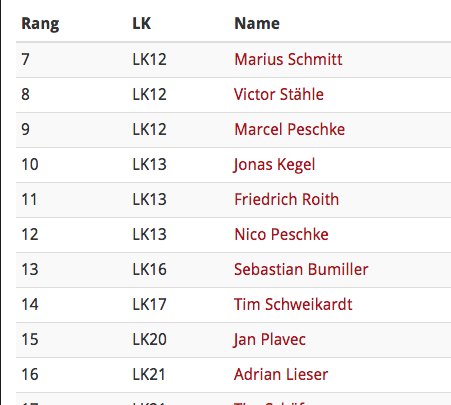Open Adrian Lieser player profile
This screenshot has width=451, height=405.
281,375
